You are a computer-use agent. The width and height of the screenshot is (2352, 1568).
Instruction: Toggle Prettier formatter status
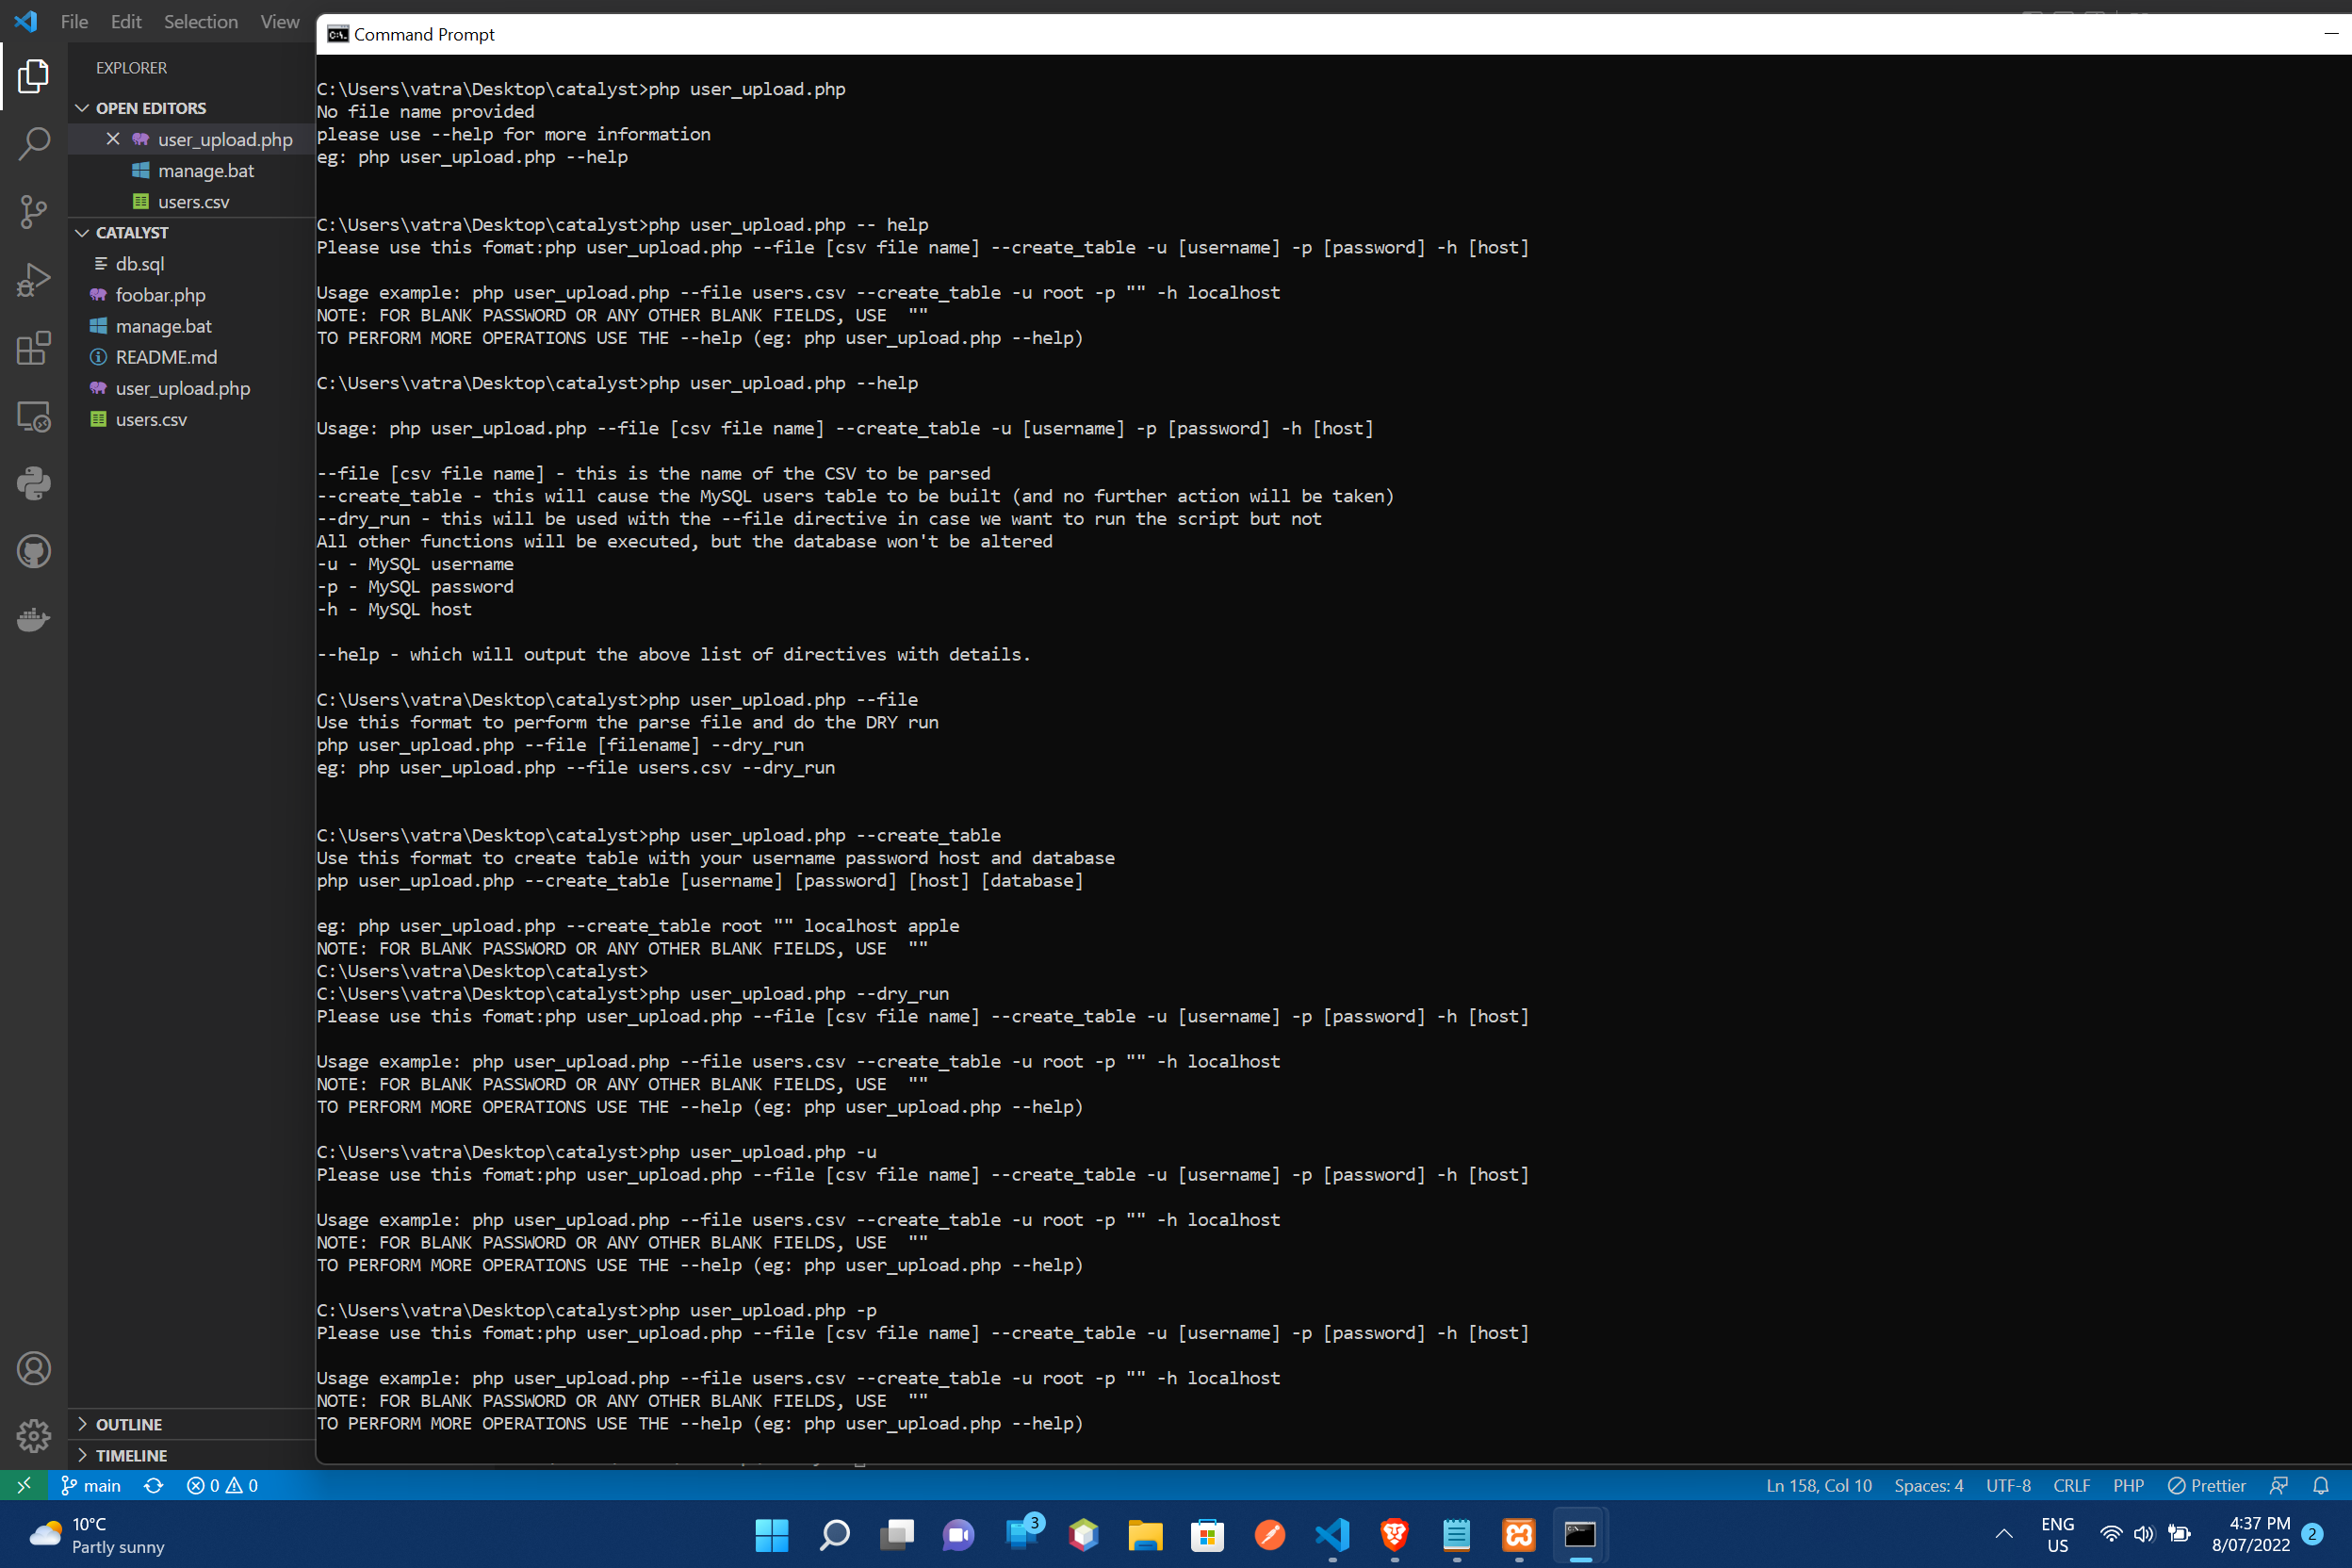[2207, 1485]
